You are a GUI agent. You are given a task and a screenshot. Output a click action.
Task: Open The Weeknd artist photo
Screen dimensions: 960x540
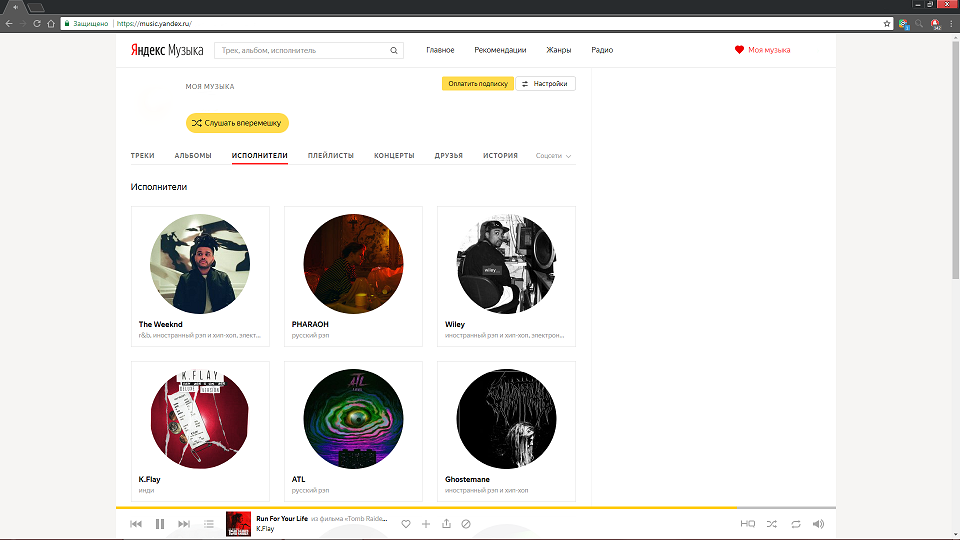pyautogui.click(x=200, y=264)
